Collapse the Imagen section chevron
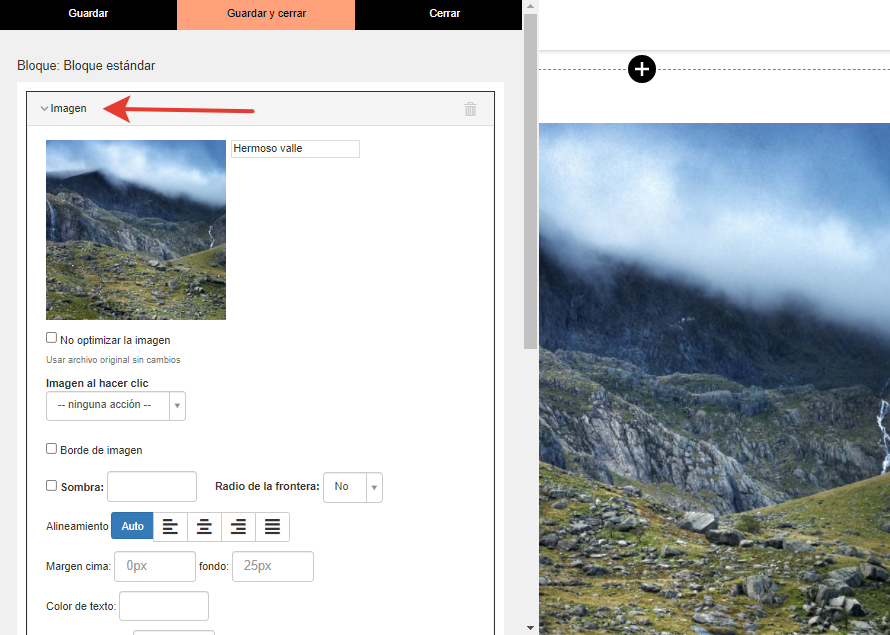This screenshot has height=635, width=890. tap(44, 108)
